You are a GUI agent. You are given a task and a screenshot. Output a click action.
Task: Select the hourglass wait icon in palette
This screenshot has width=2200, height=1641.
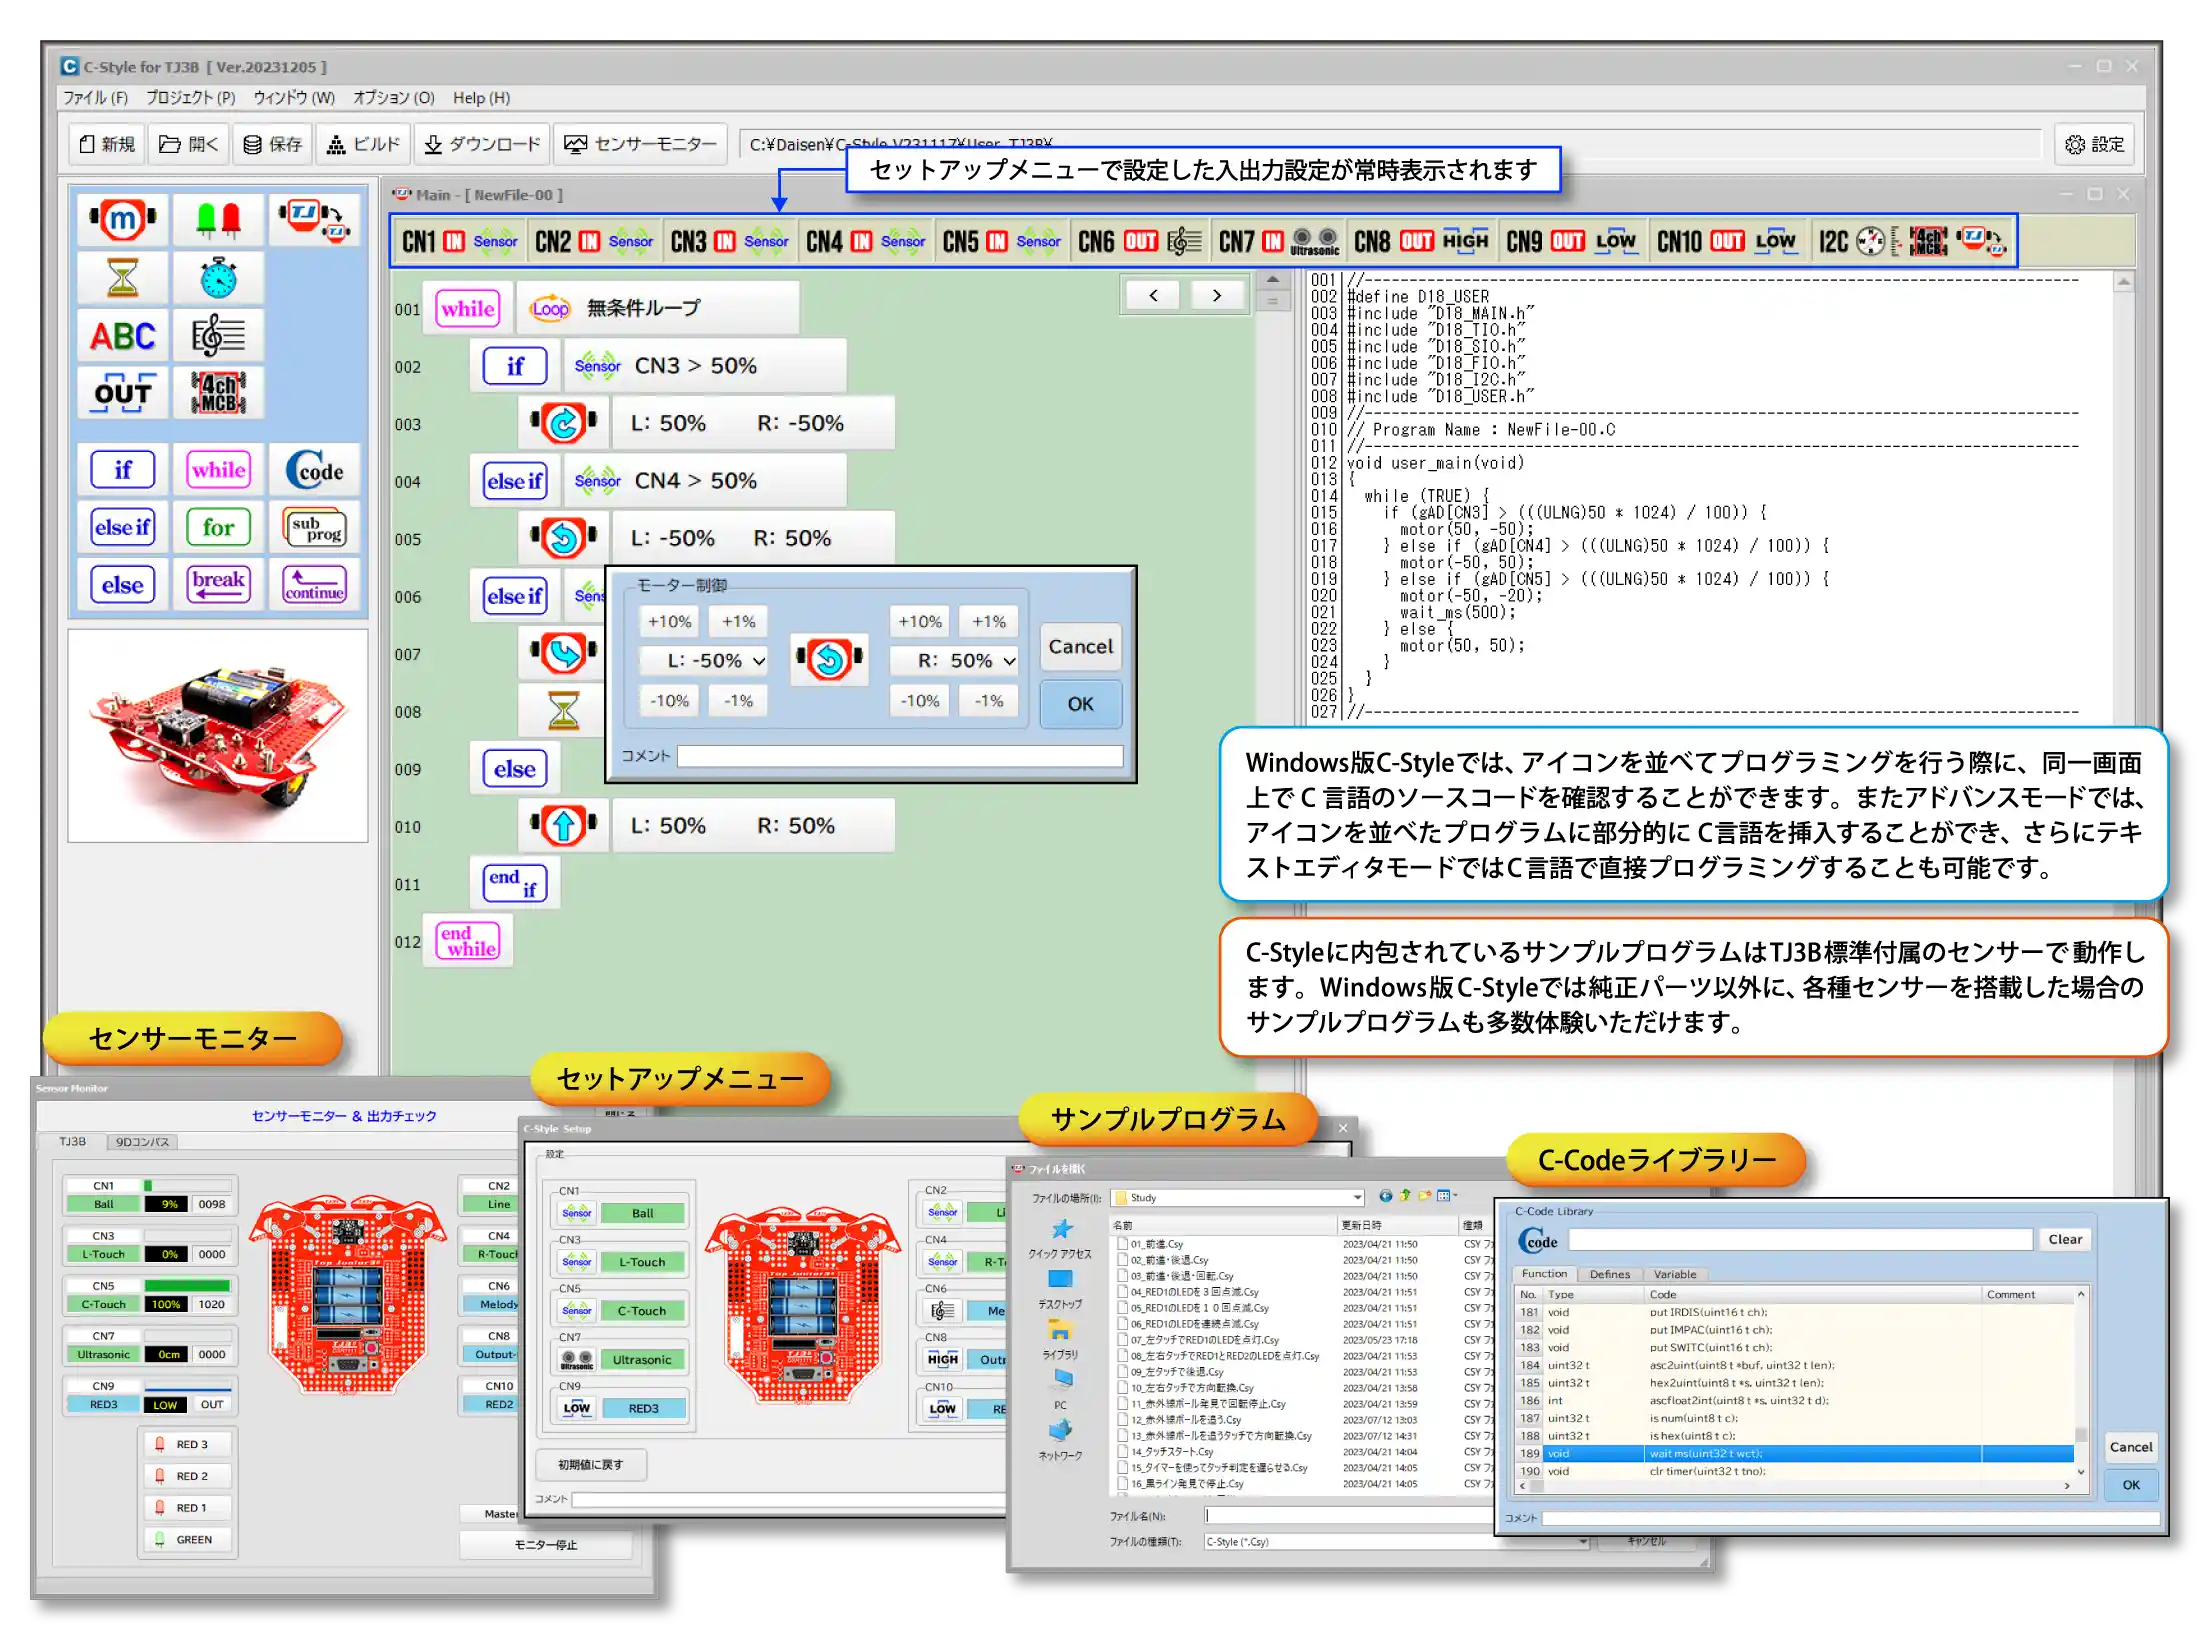(x=122, y=277)
